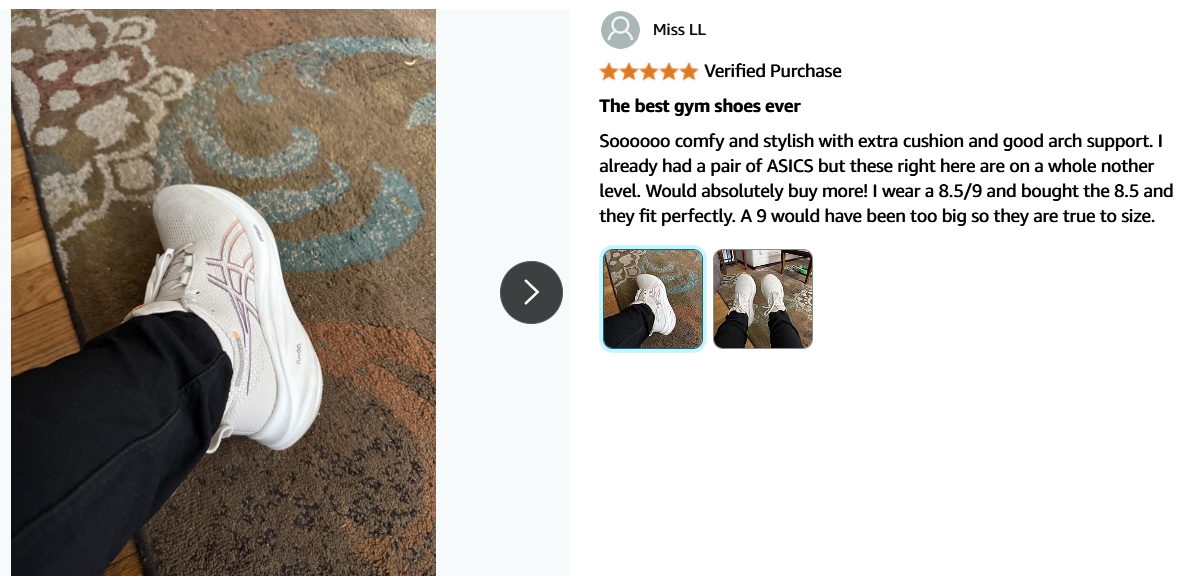Click the first orange rating star
This screenshot has width=1191, height=587.
coord(608,71)
